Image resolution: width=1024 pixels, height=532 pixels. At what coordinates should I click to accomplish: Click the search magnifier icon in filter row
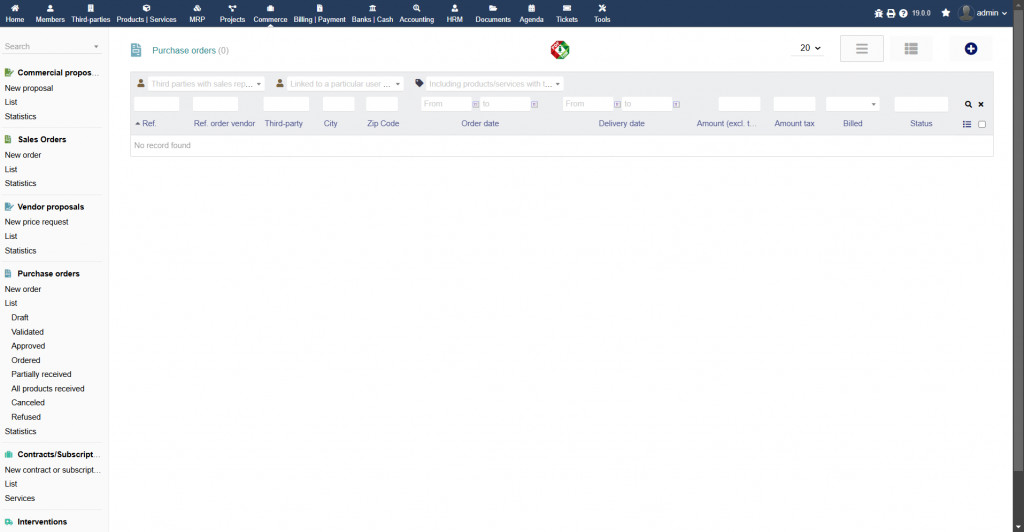(x=968, y=104)
